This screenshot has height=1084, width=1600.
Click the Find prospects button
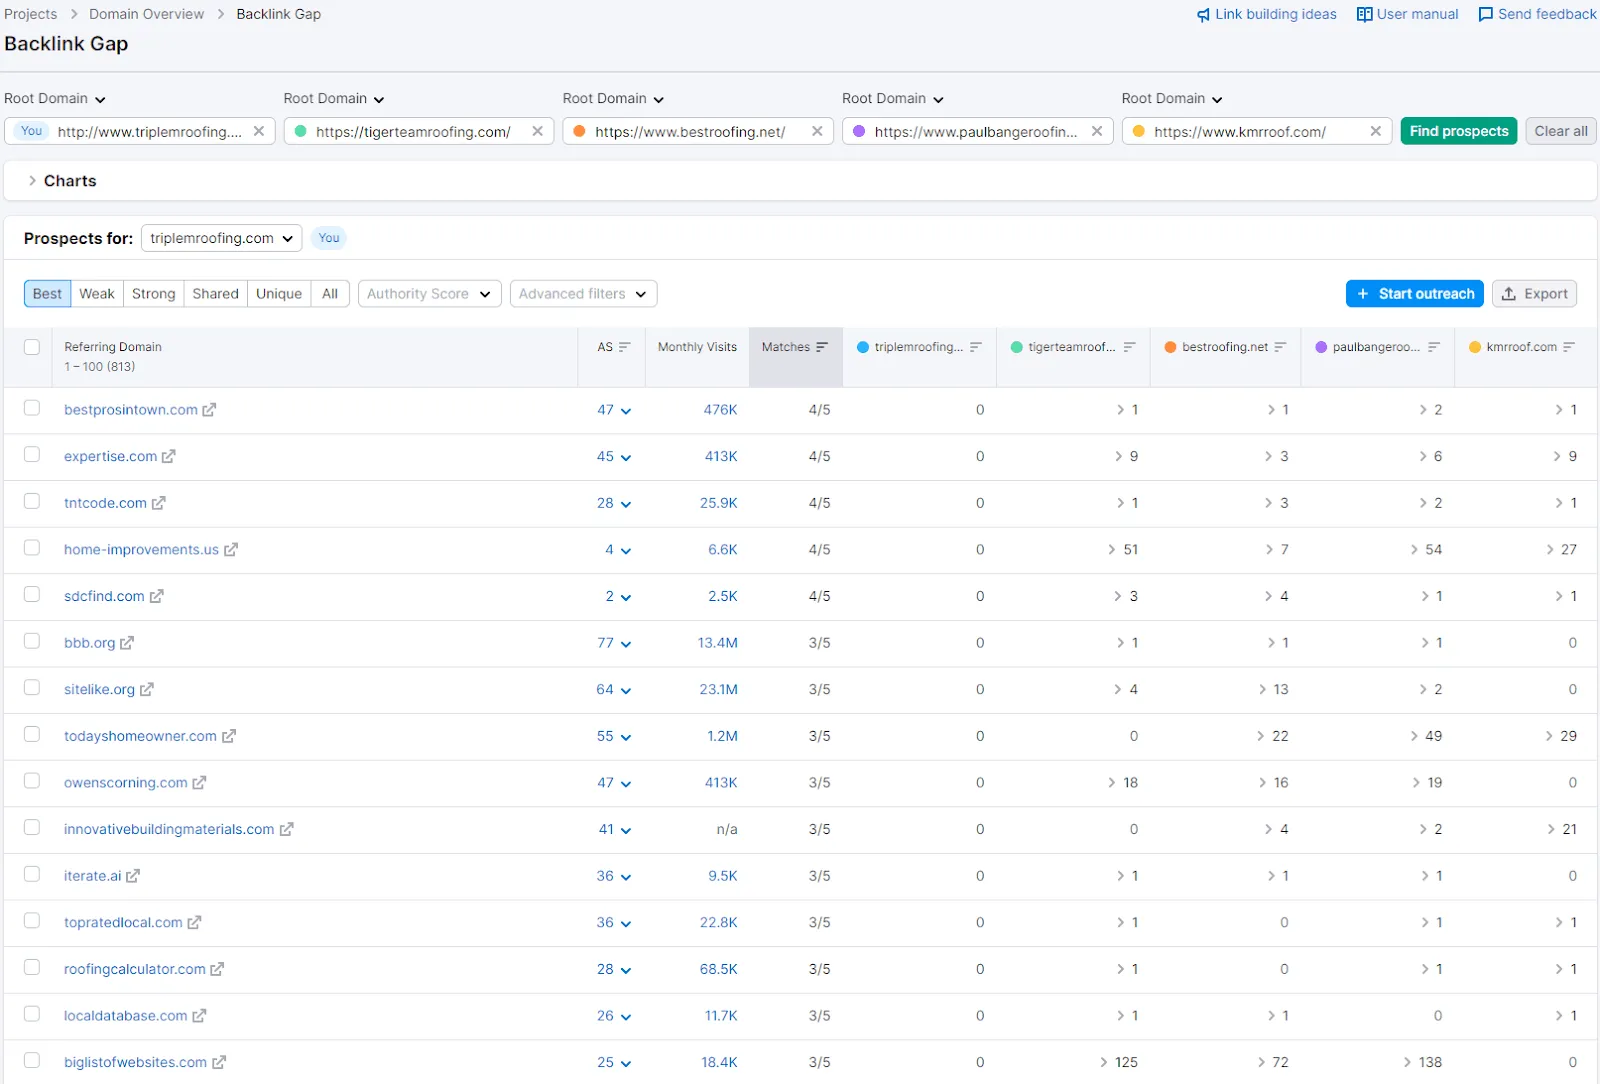pos(1458,131)
